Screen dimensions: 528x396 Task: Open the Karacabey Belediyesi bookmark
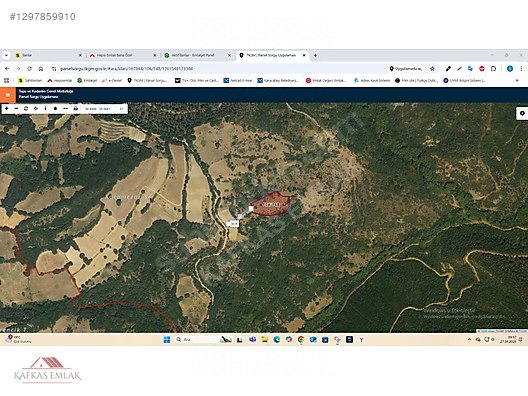[x=278, y=80]
